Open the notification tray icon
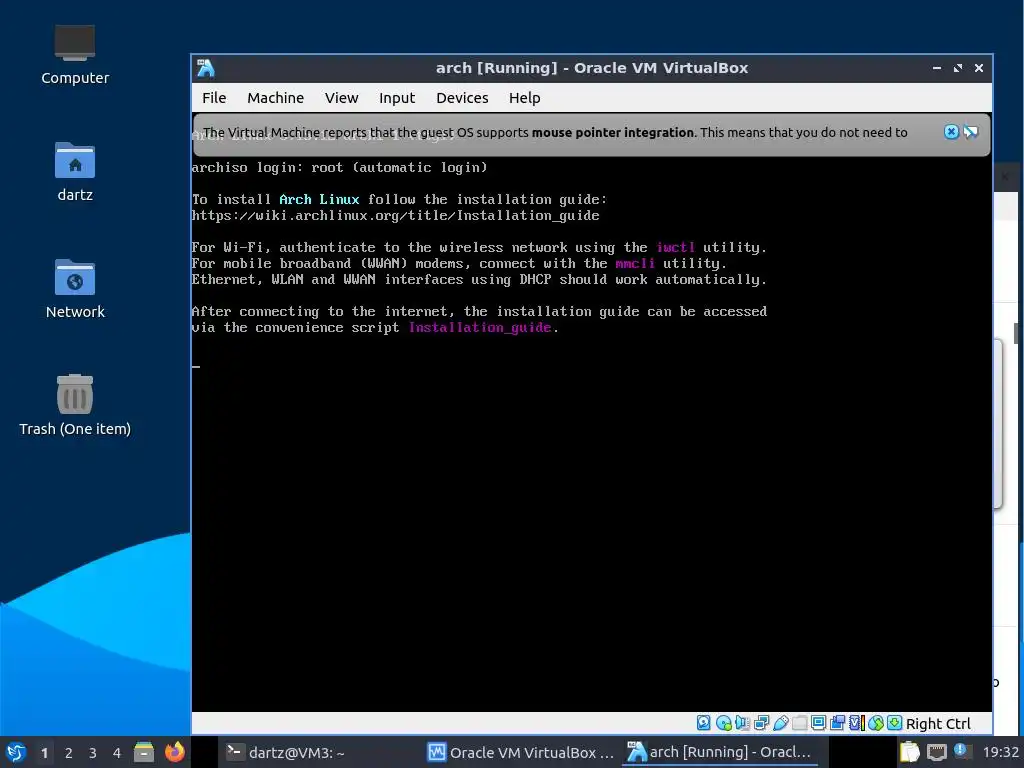1024x768 pixels. point(961,750)
